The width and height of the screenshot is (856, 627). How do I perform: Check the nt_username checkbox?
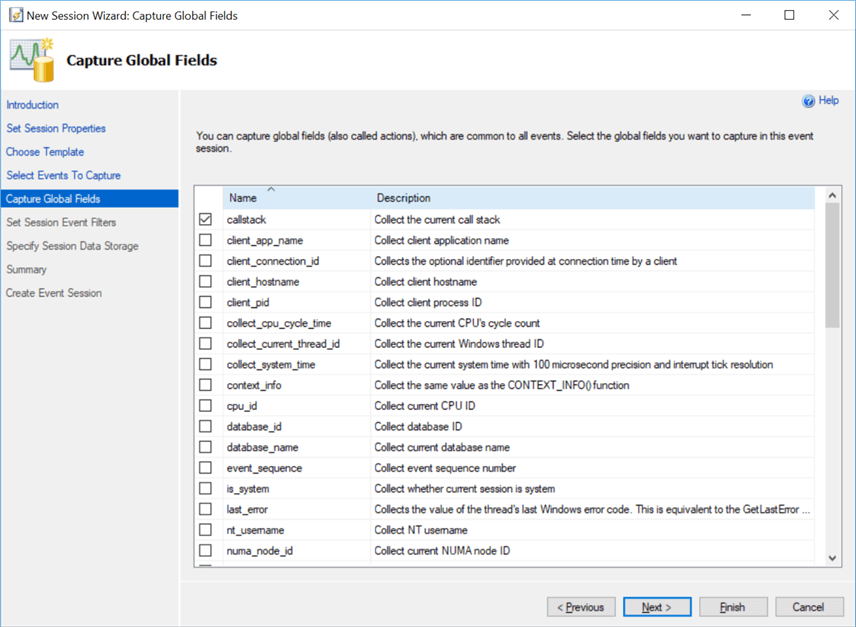(205, 530)
